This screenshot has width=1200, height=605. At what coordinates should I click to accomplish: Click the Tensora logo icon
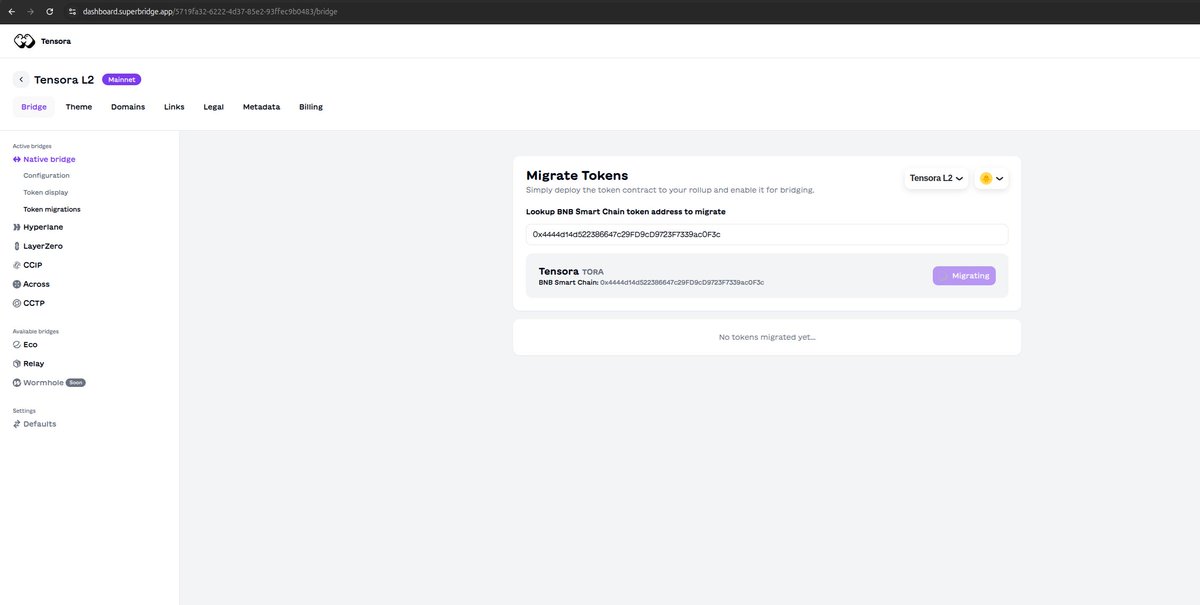click(x=24, y=41)
